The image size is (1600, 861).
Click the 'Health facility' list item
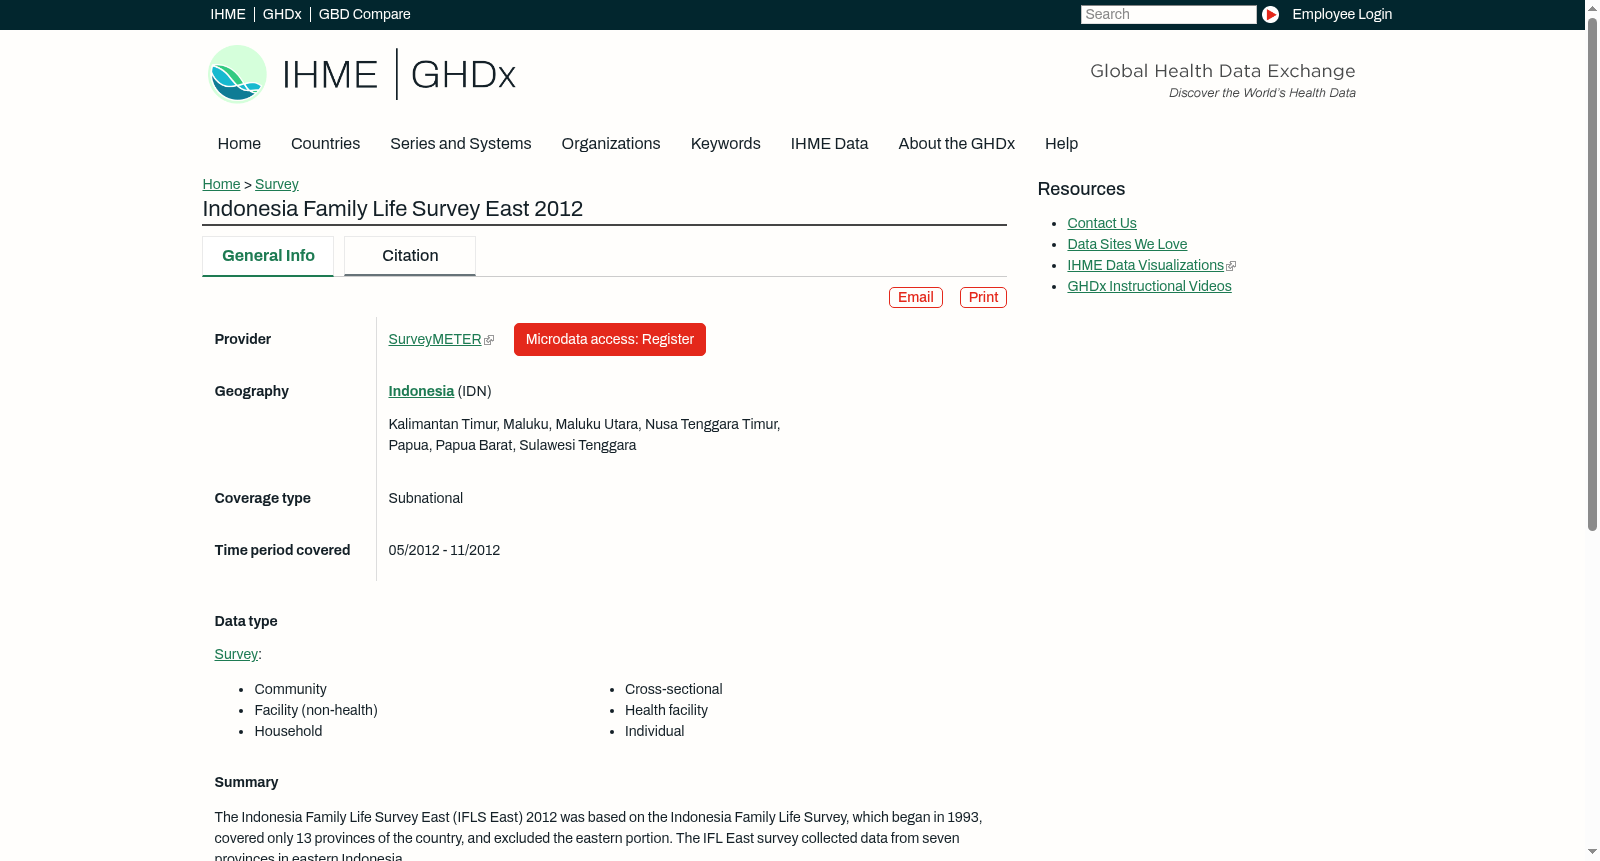tap(666, 710)
